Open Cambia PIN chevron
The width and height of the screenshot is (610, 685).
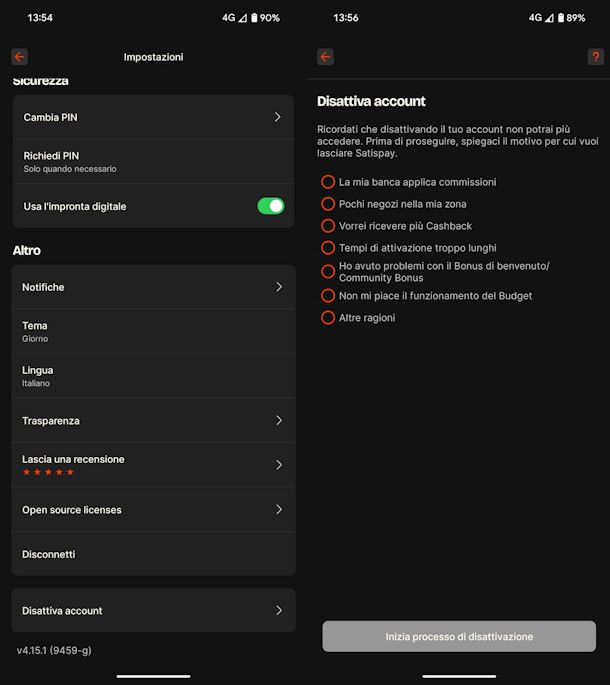pos(277,117)
